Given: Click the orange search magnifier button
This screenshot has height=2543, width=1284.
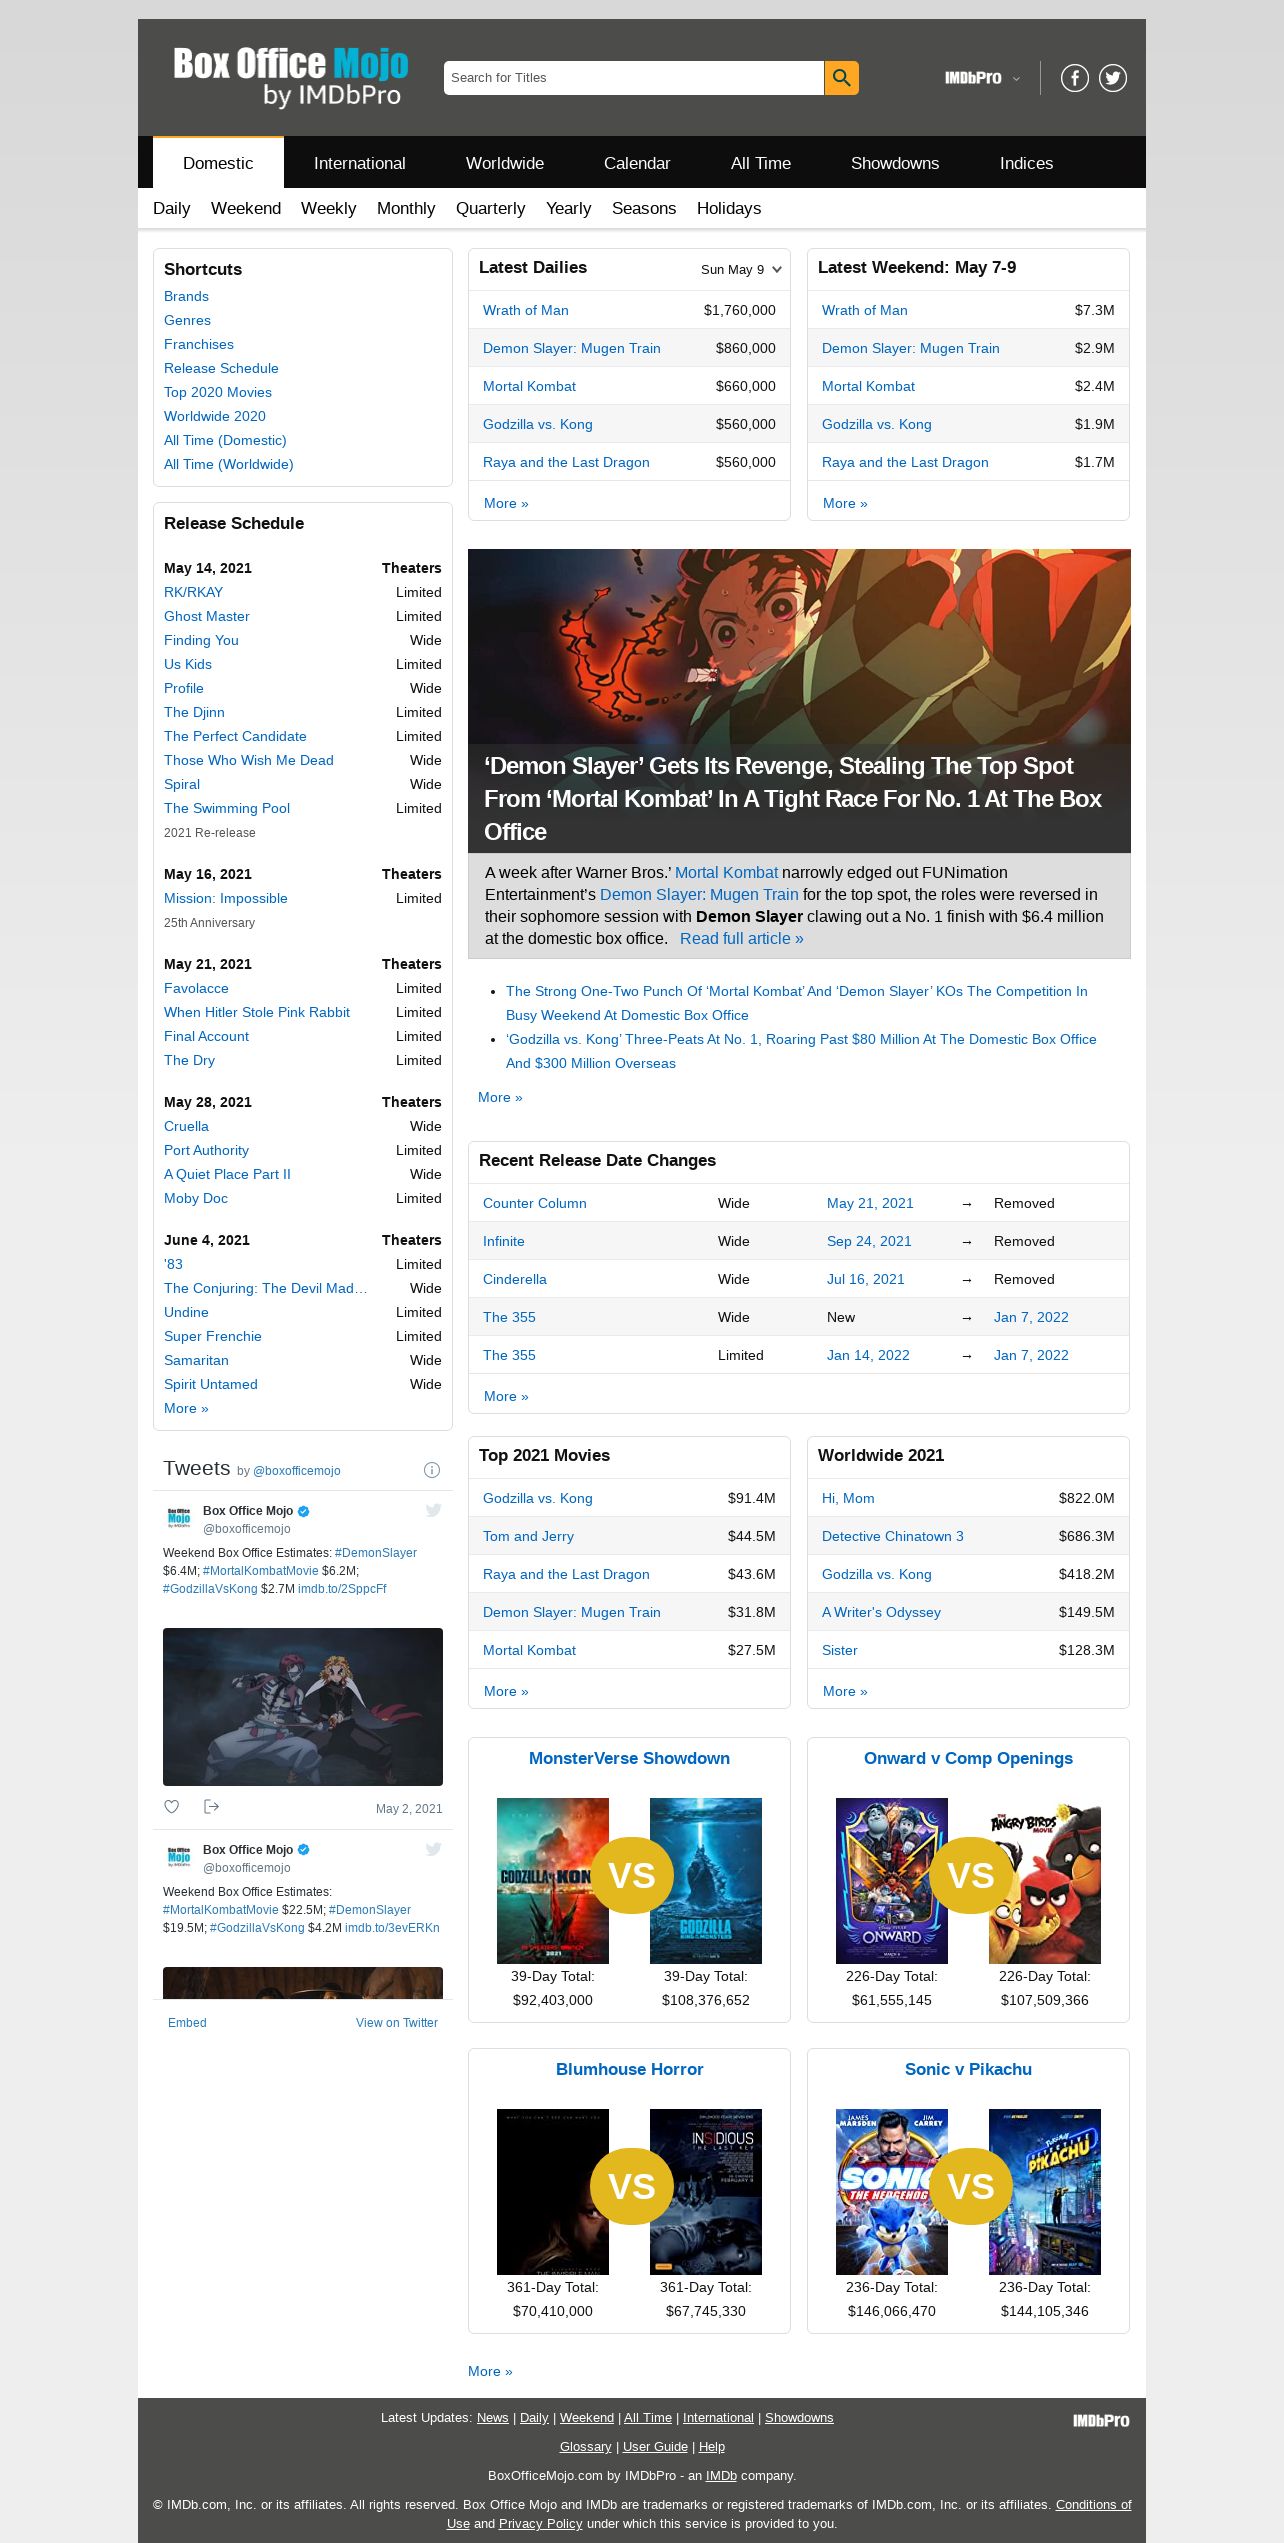Looking at the screenshot, I should click(x=841, y=78).
